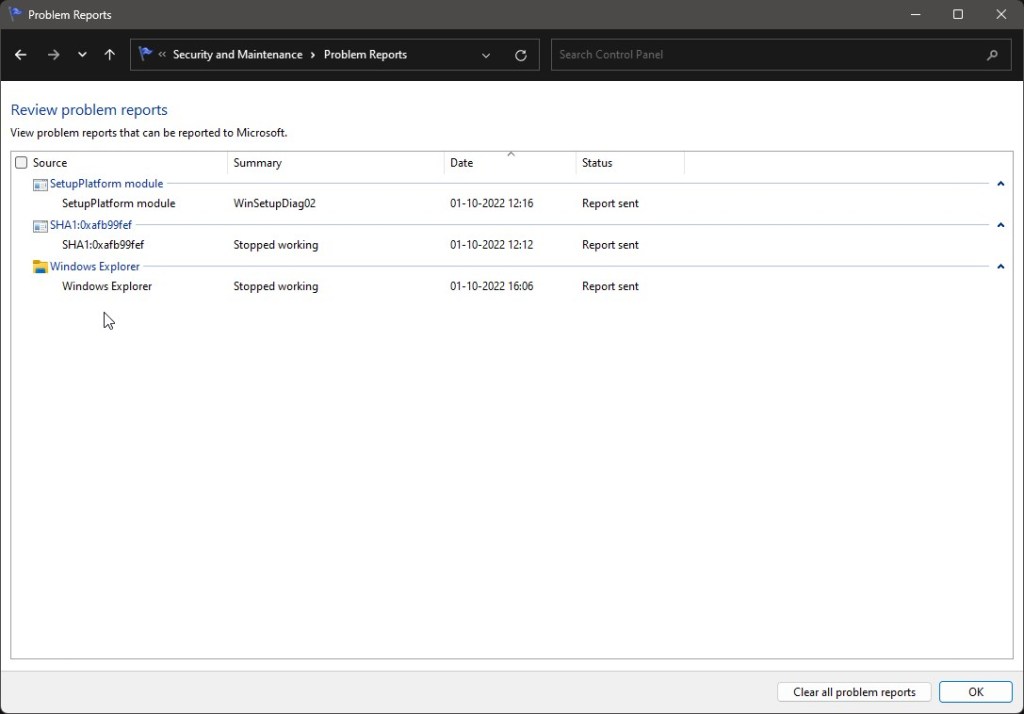
Task: Click the title bar Problem Reports flag icon
Action: [x=14, y=14]
